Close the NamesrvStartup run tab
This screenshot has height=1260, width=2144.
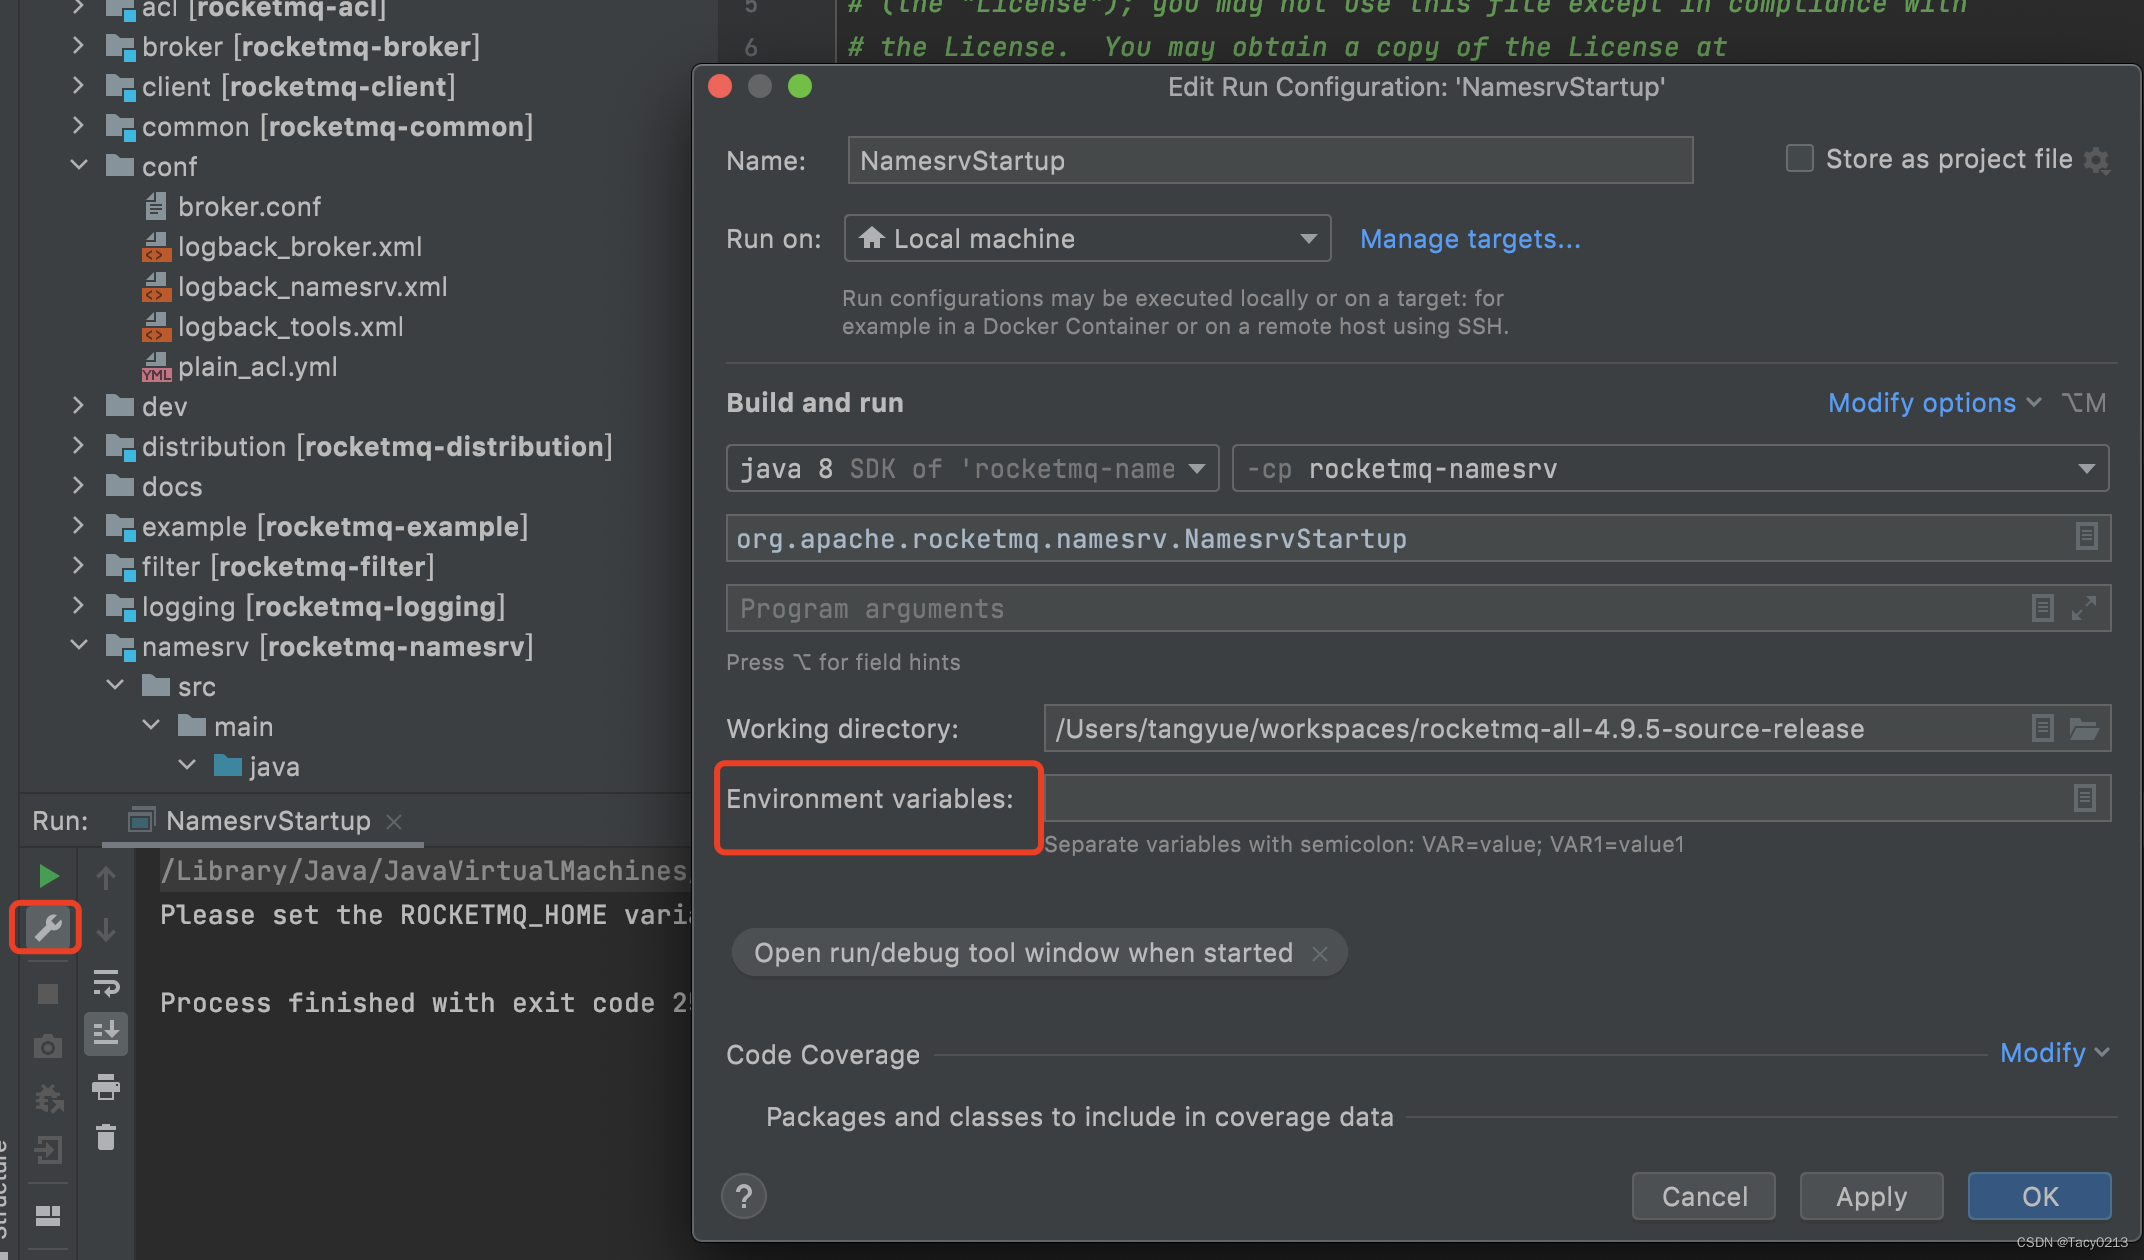pos(394,821)
